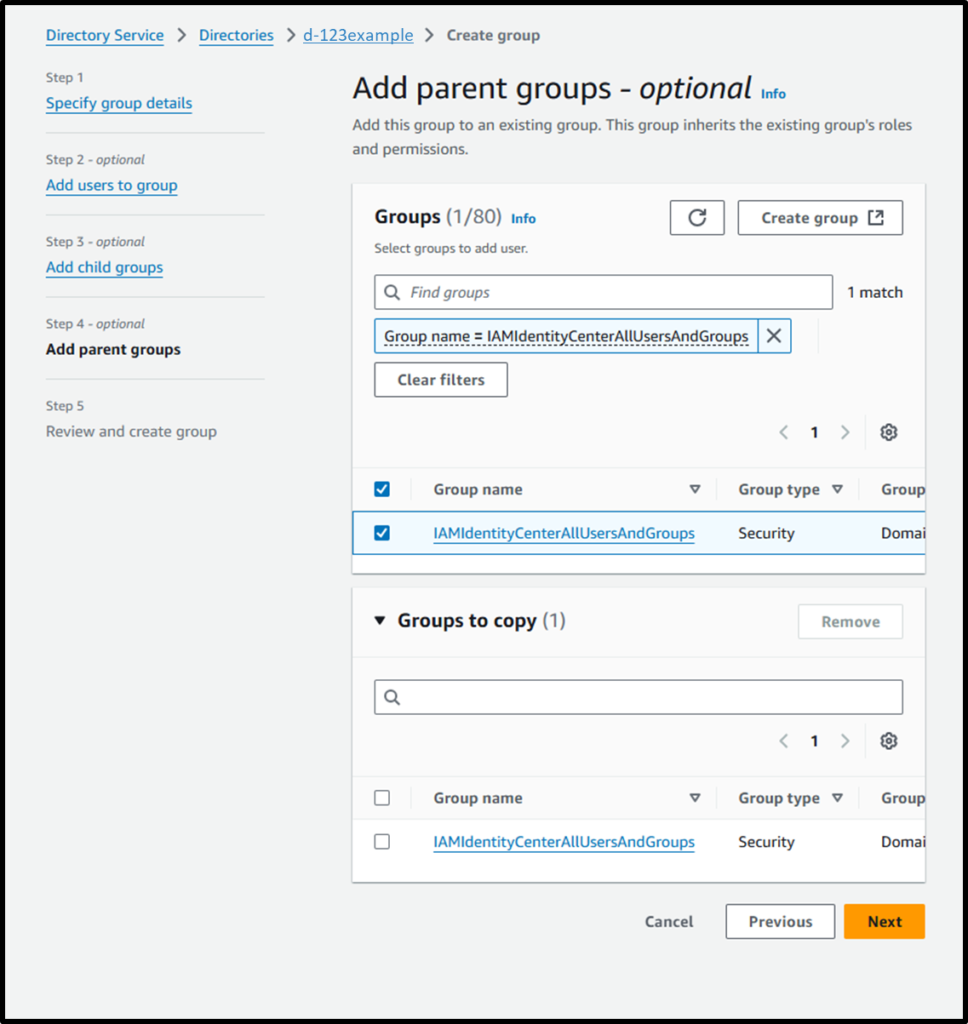
Task: Click the Remove button
Action: click(850, 622)
